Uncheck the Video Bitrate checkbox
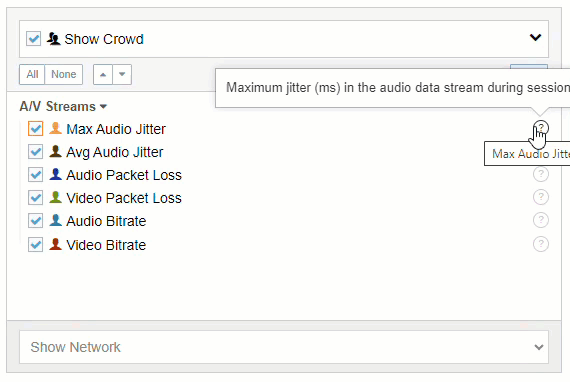This screenshot has height=382, width=570. (35, 245)
